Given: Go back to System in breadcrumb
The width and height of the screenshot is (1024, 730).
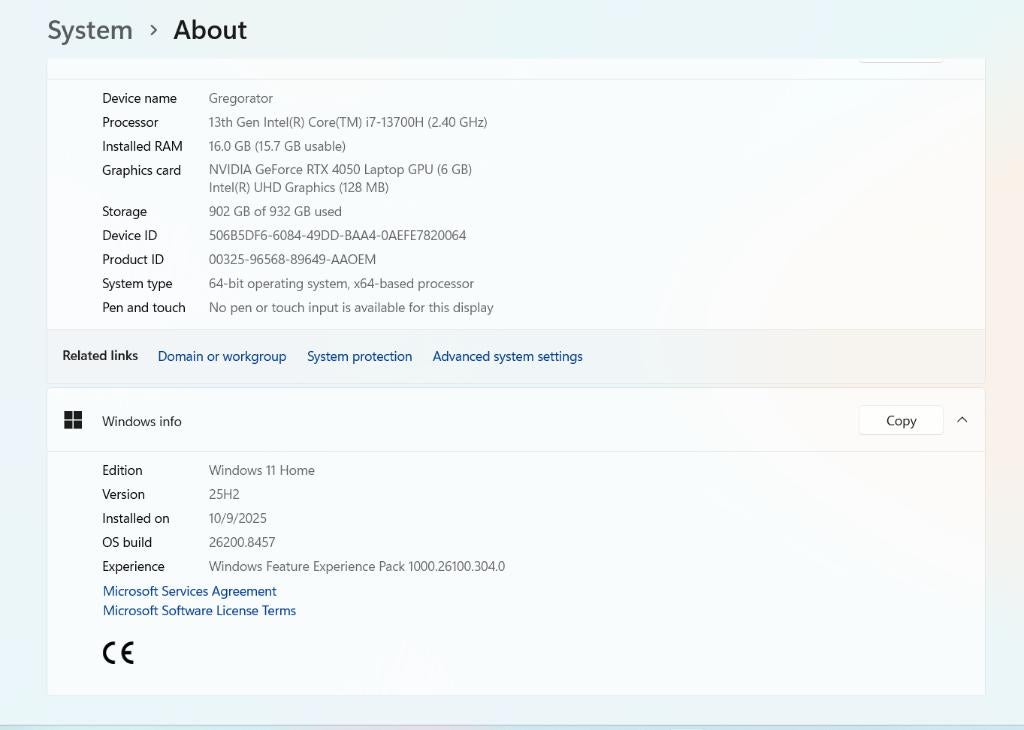Looking at the screenshot, I should [x=90, y=31].
